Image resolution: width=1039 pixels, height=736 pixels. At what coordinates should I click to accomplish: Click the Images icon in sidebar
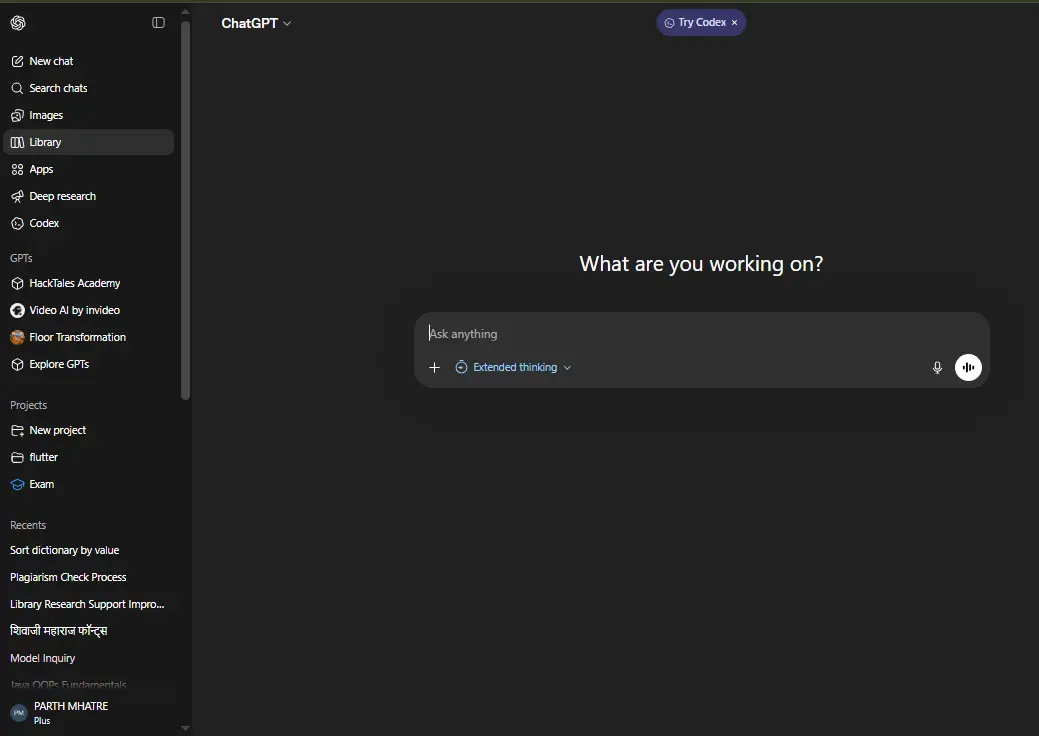tap(18, 115)
